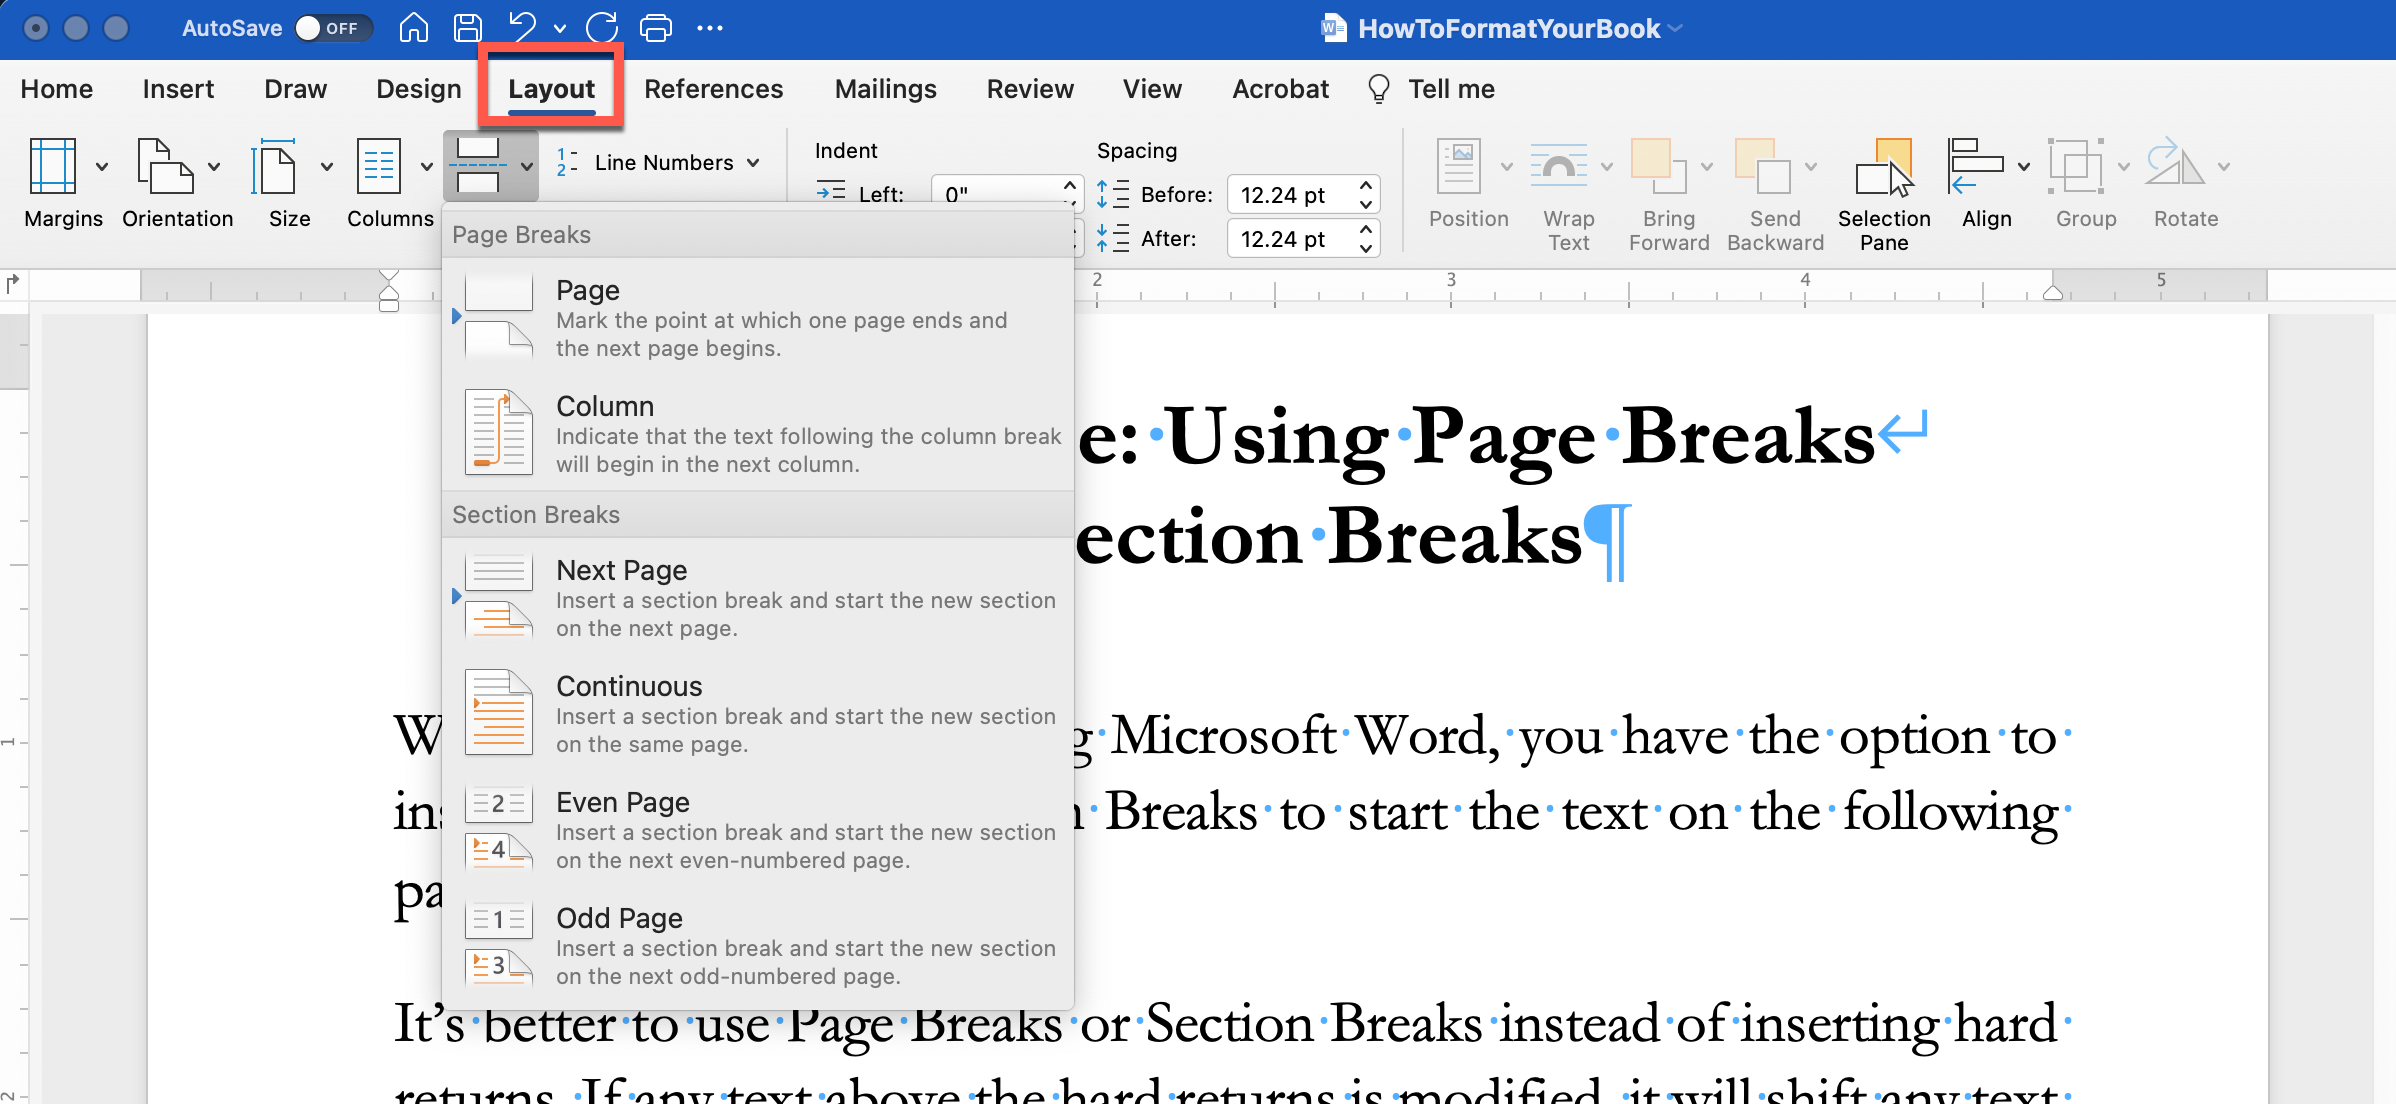Open the View tab
Viewport: 2396px width, 1104px height.
[1152, 89]
